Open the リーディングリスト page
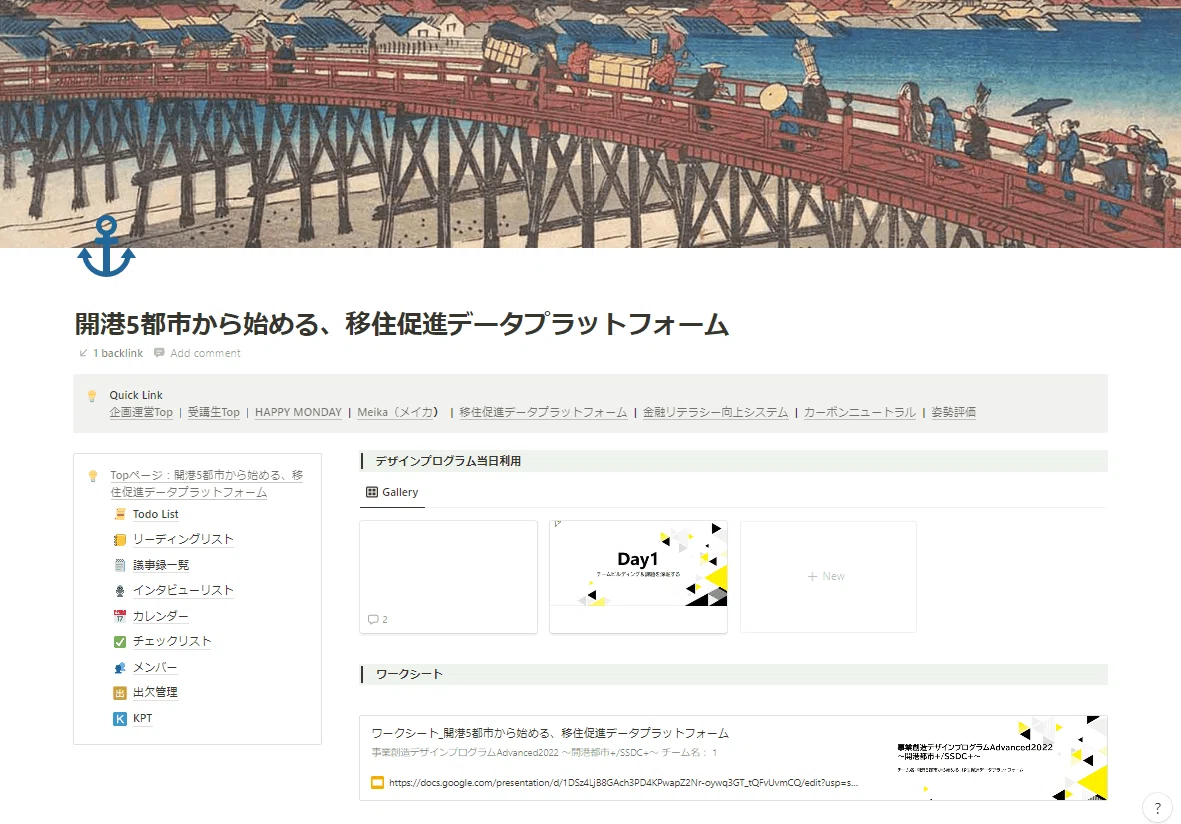1181x824 pixels. coord(183,539)
